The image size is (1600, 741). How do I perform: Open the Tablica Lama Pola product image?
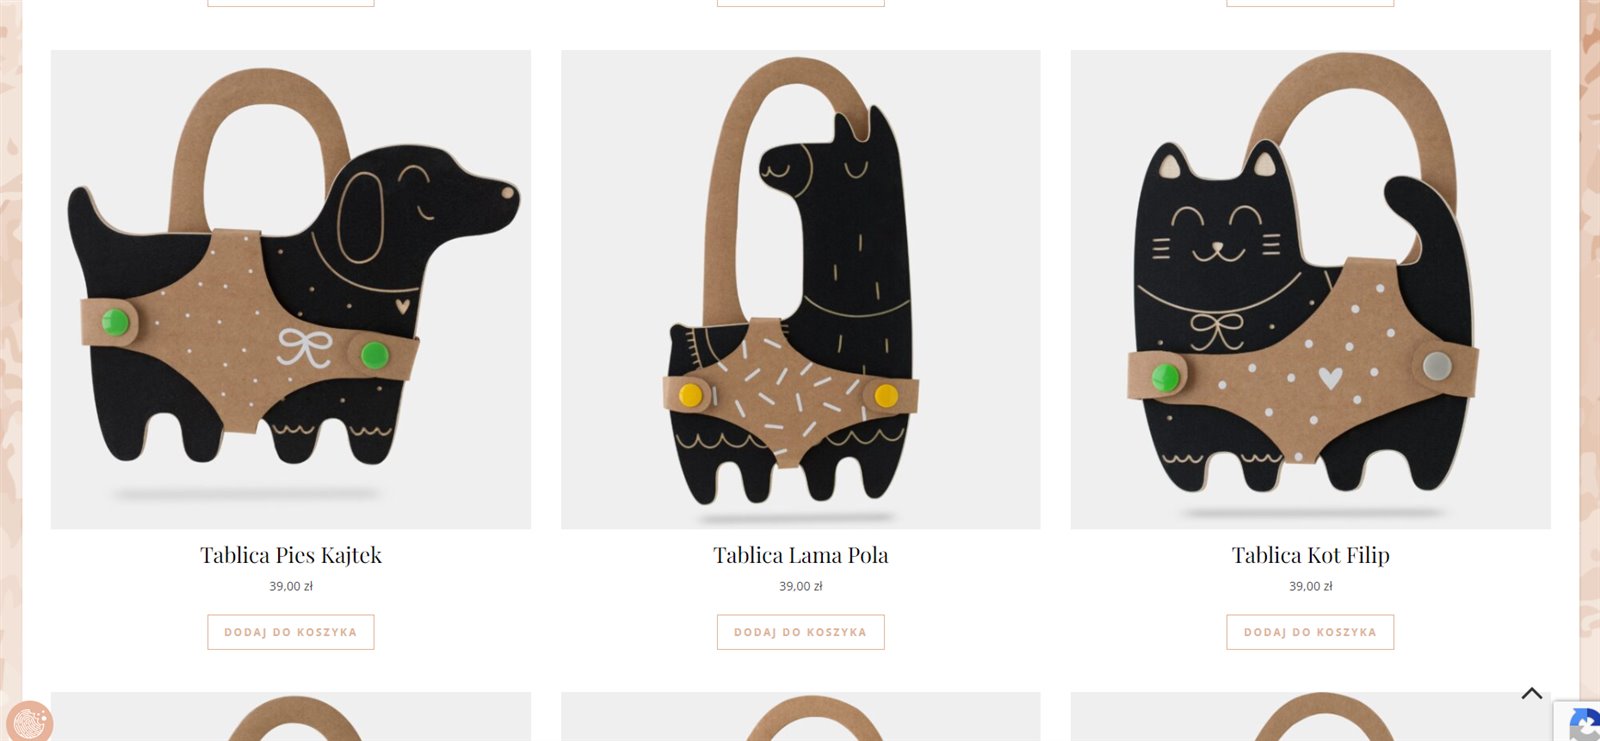pyautogui.click(x=800, y=289)
